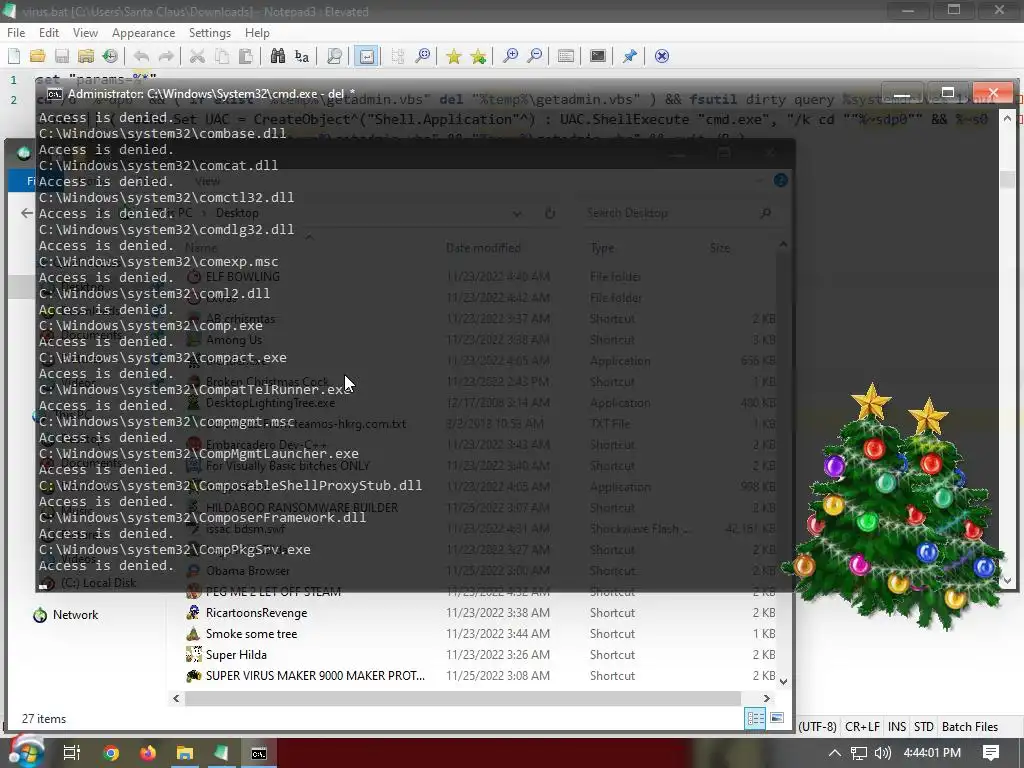This screenshot has height=768, width=1024.
Task: Create a new file in Notepad3 toolbar
Action: click(14, 56)
